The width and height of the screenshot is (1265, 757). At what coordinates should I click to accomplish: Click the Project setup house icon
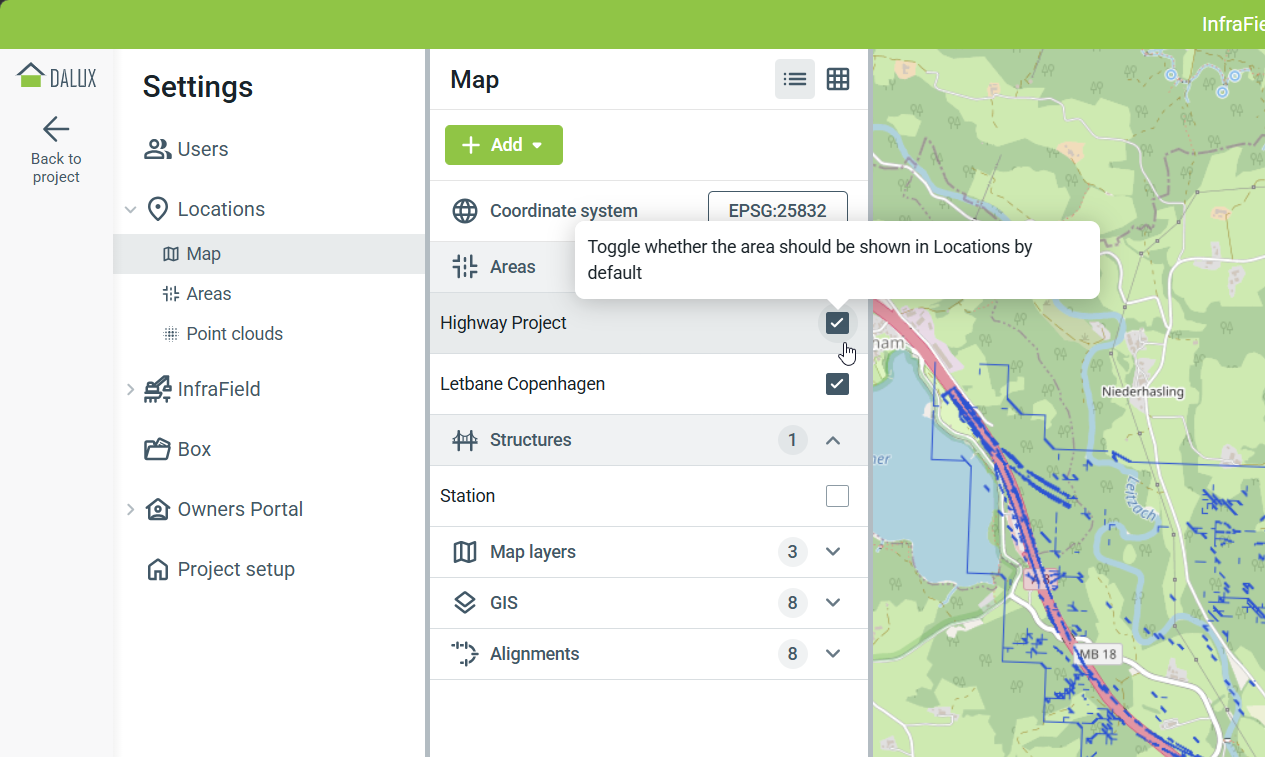pyautogui.click(x=157, y=569)
